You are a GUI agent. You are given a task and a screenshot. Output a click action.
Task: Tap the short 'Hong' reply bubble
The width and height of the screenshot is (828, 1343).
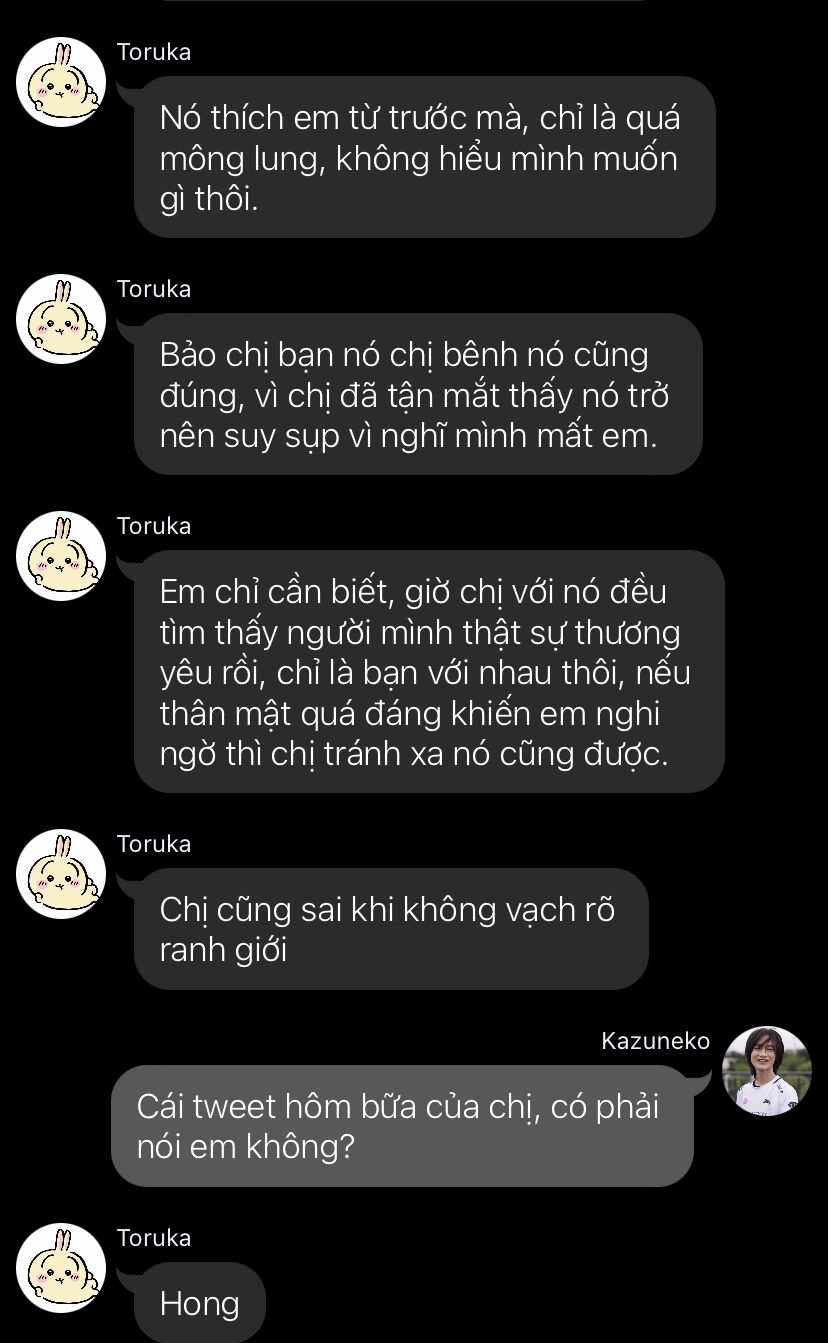200,1302
